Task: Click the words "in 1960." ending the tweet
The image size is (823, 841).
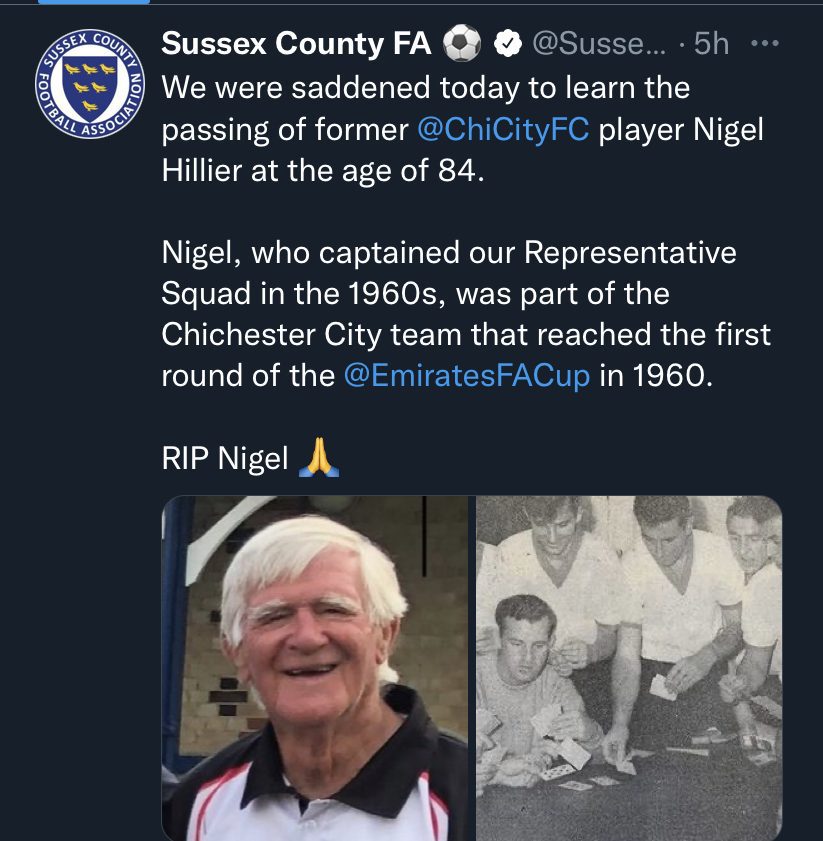Action: click(x=658, y=375)
